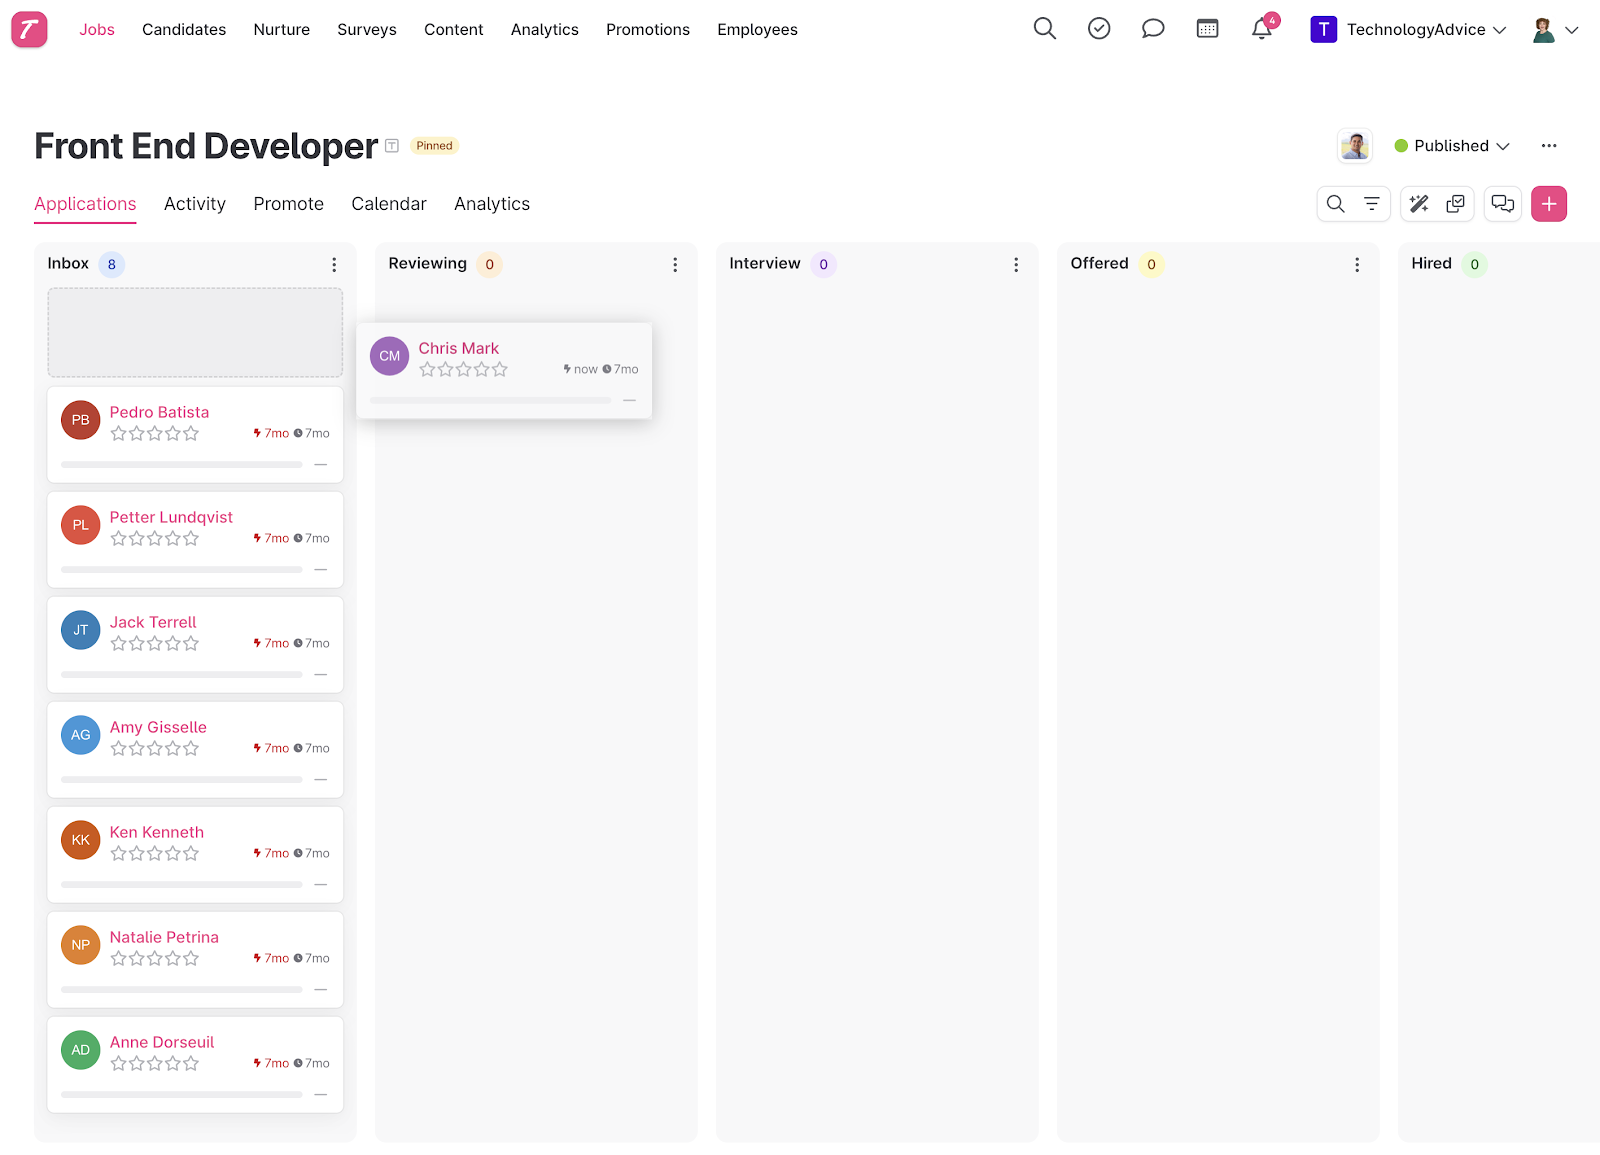Click Natalie Petrina NP avatar

coord(81,945)
